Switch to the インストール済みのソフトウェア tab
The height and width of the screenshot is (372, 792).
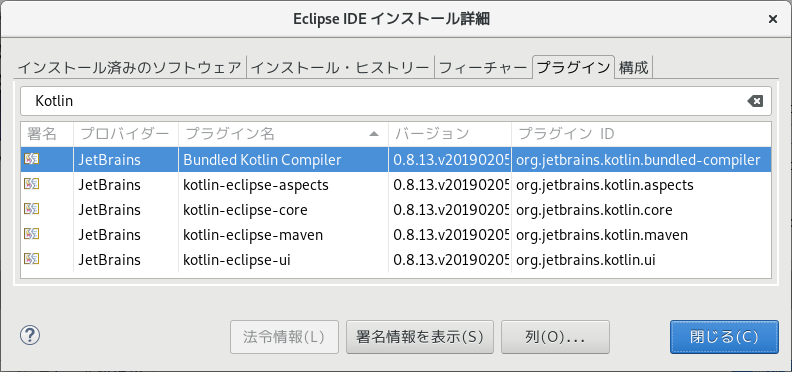tap(130, 68)
